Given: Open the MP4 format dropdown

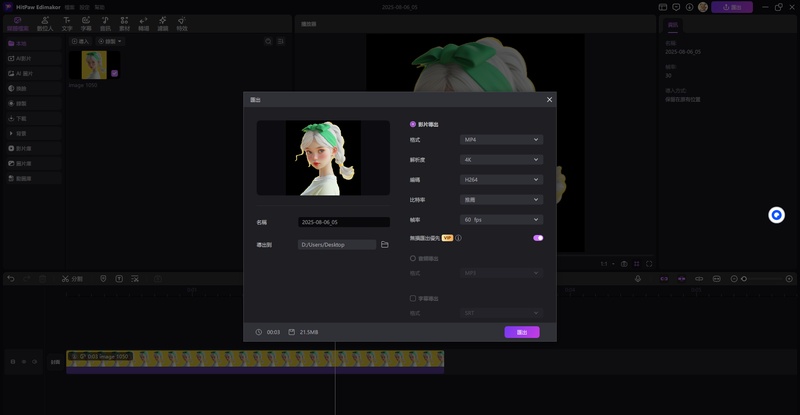Looking at the screenshot, I should coord(501,139).
